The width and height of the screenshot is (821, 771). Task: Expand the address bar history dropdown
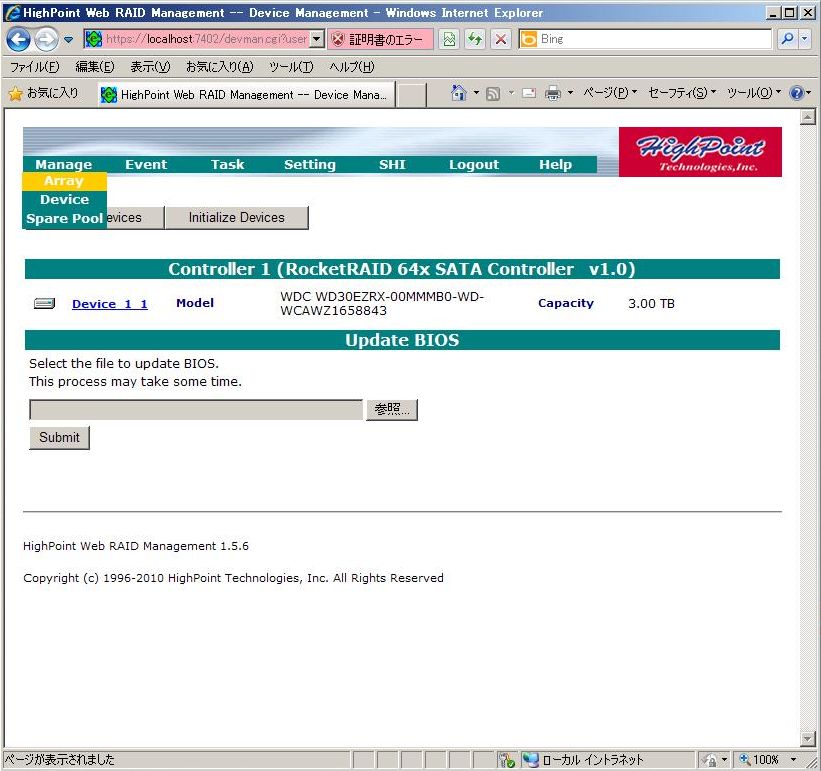point(316,39)
